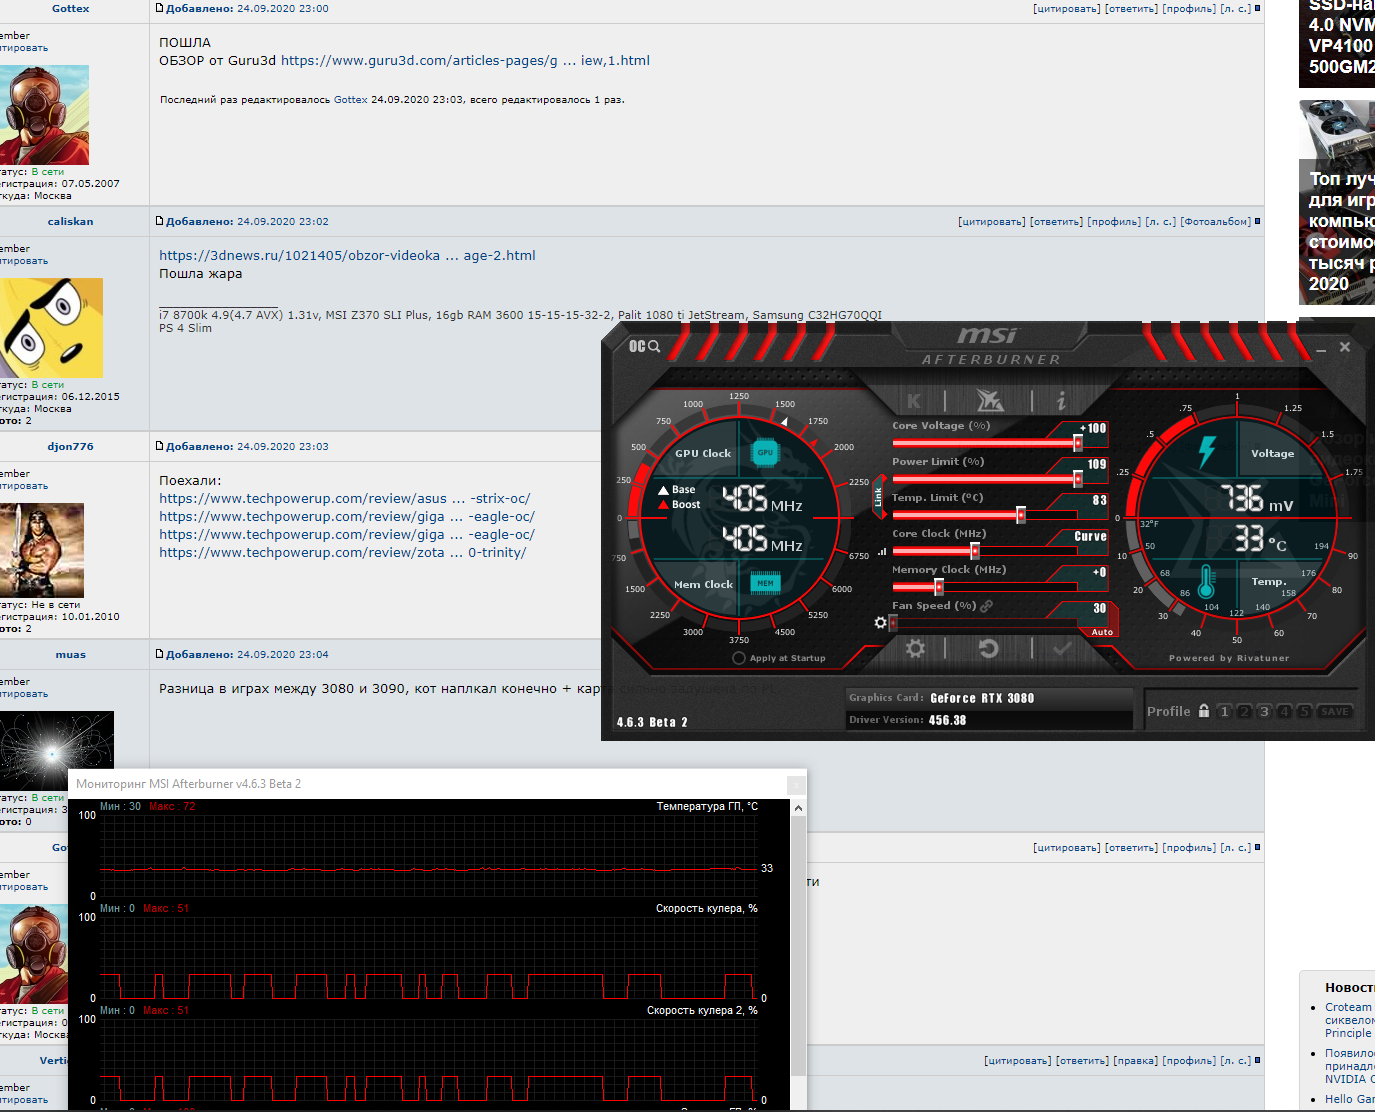The height and width of the screenshot is (1112, 1375).
Task: Click [правка] in the bottom post header
Action: [x=1135, y=1061]
